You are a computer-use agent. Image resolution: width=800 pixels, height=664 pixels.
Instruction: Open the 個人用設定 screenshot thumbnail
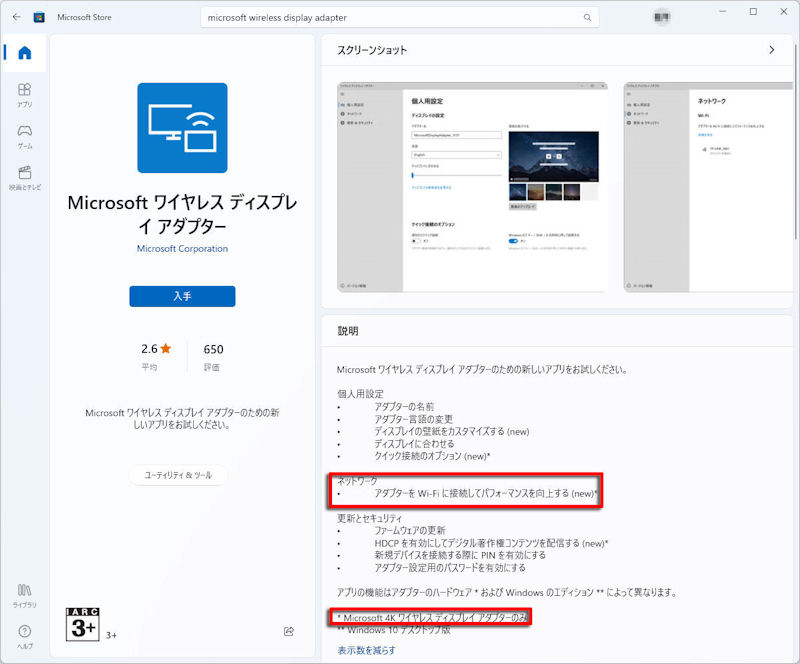472,187
